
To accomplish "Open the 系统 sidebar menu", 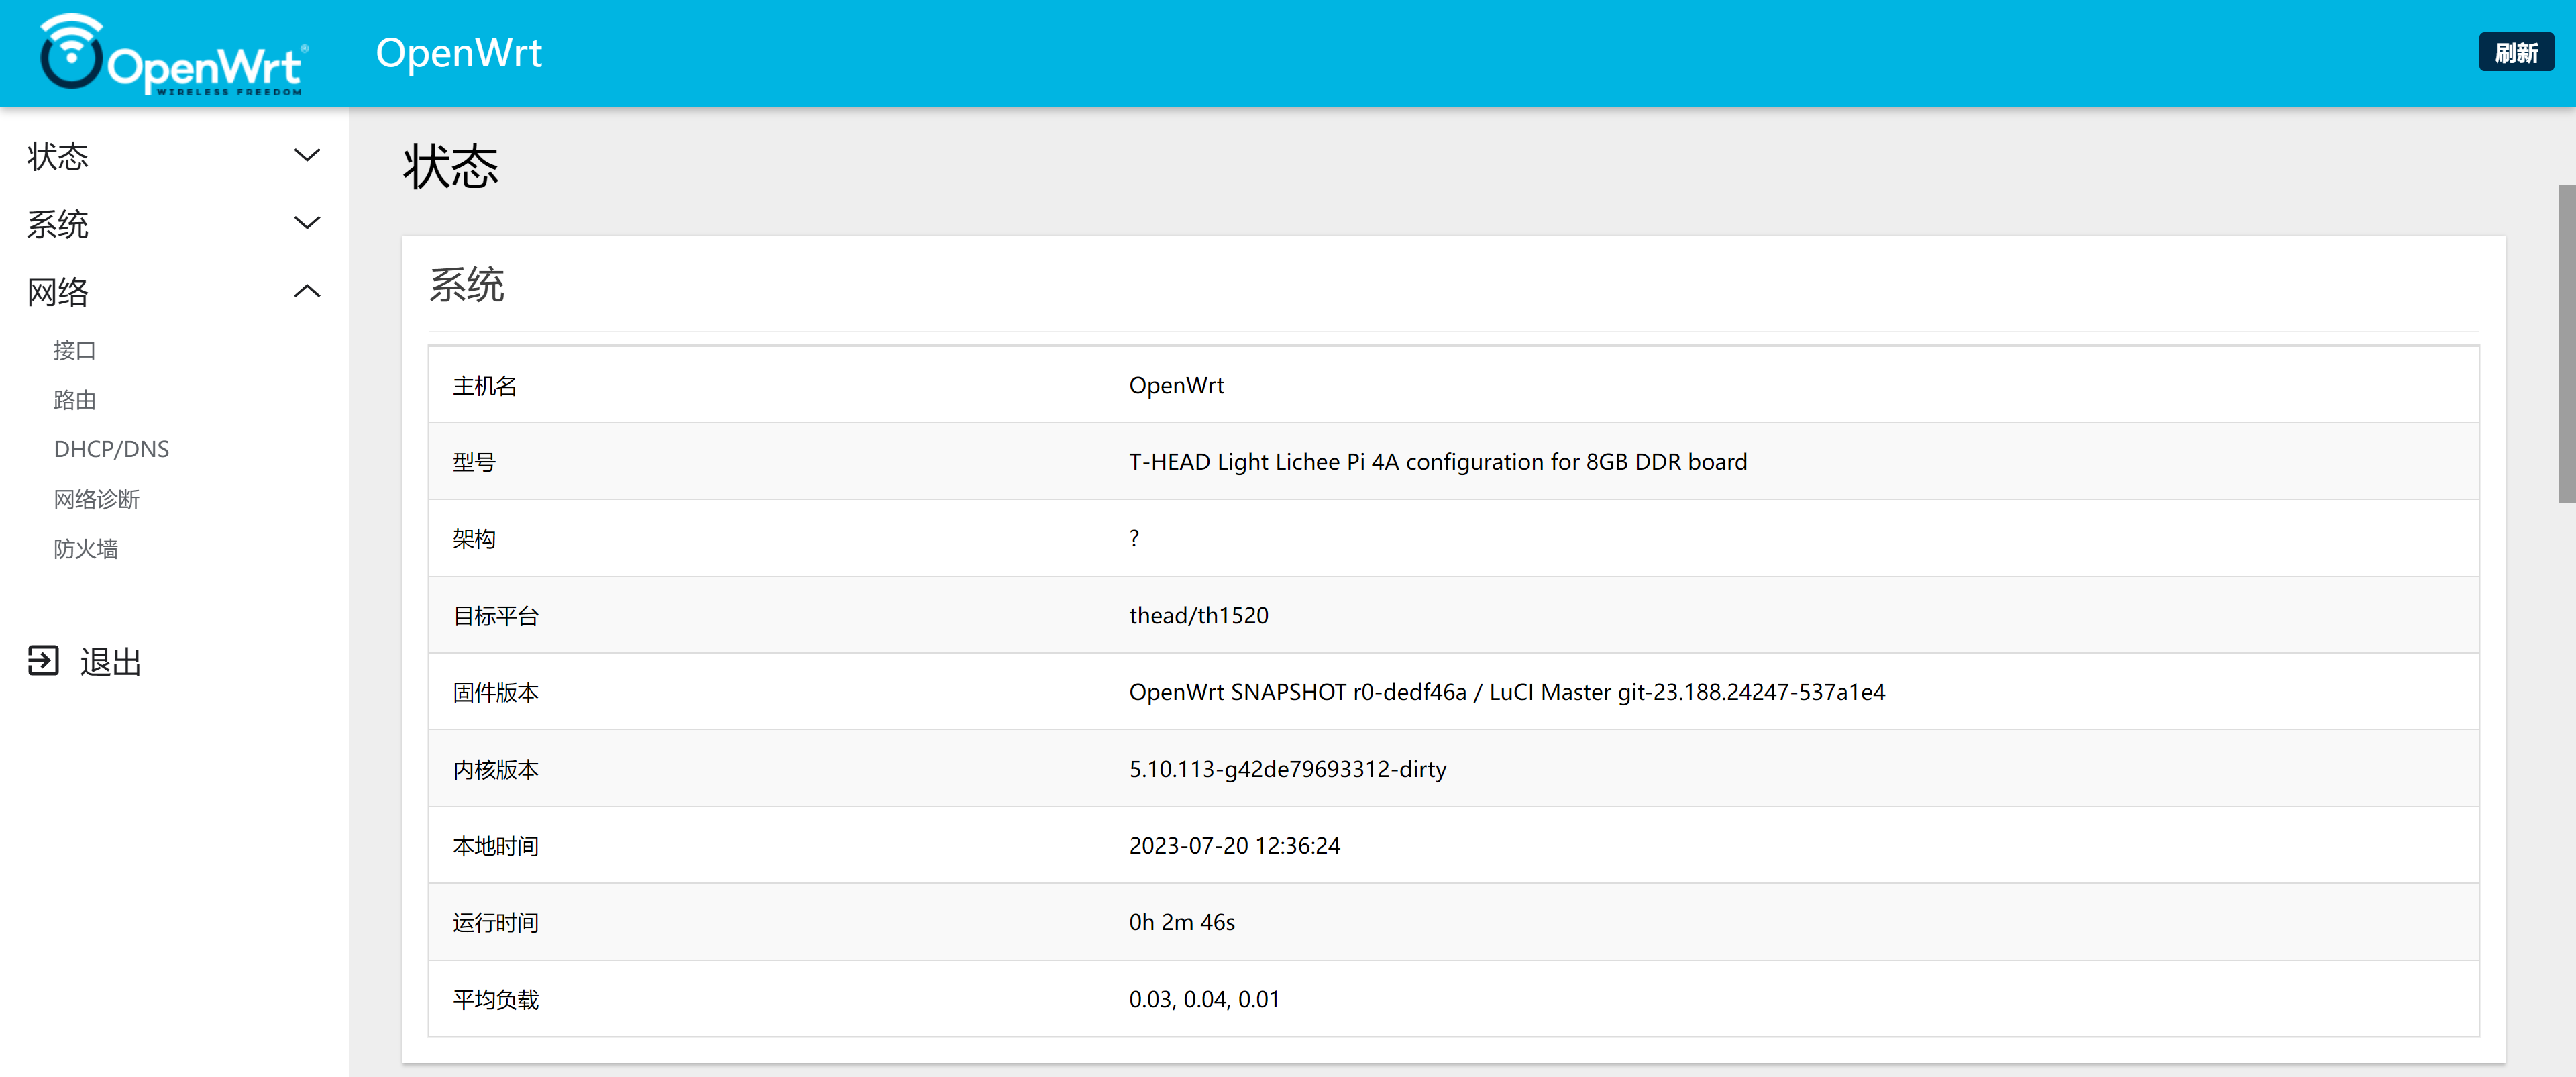I will 58,224.
